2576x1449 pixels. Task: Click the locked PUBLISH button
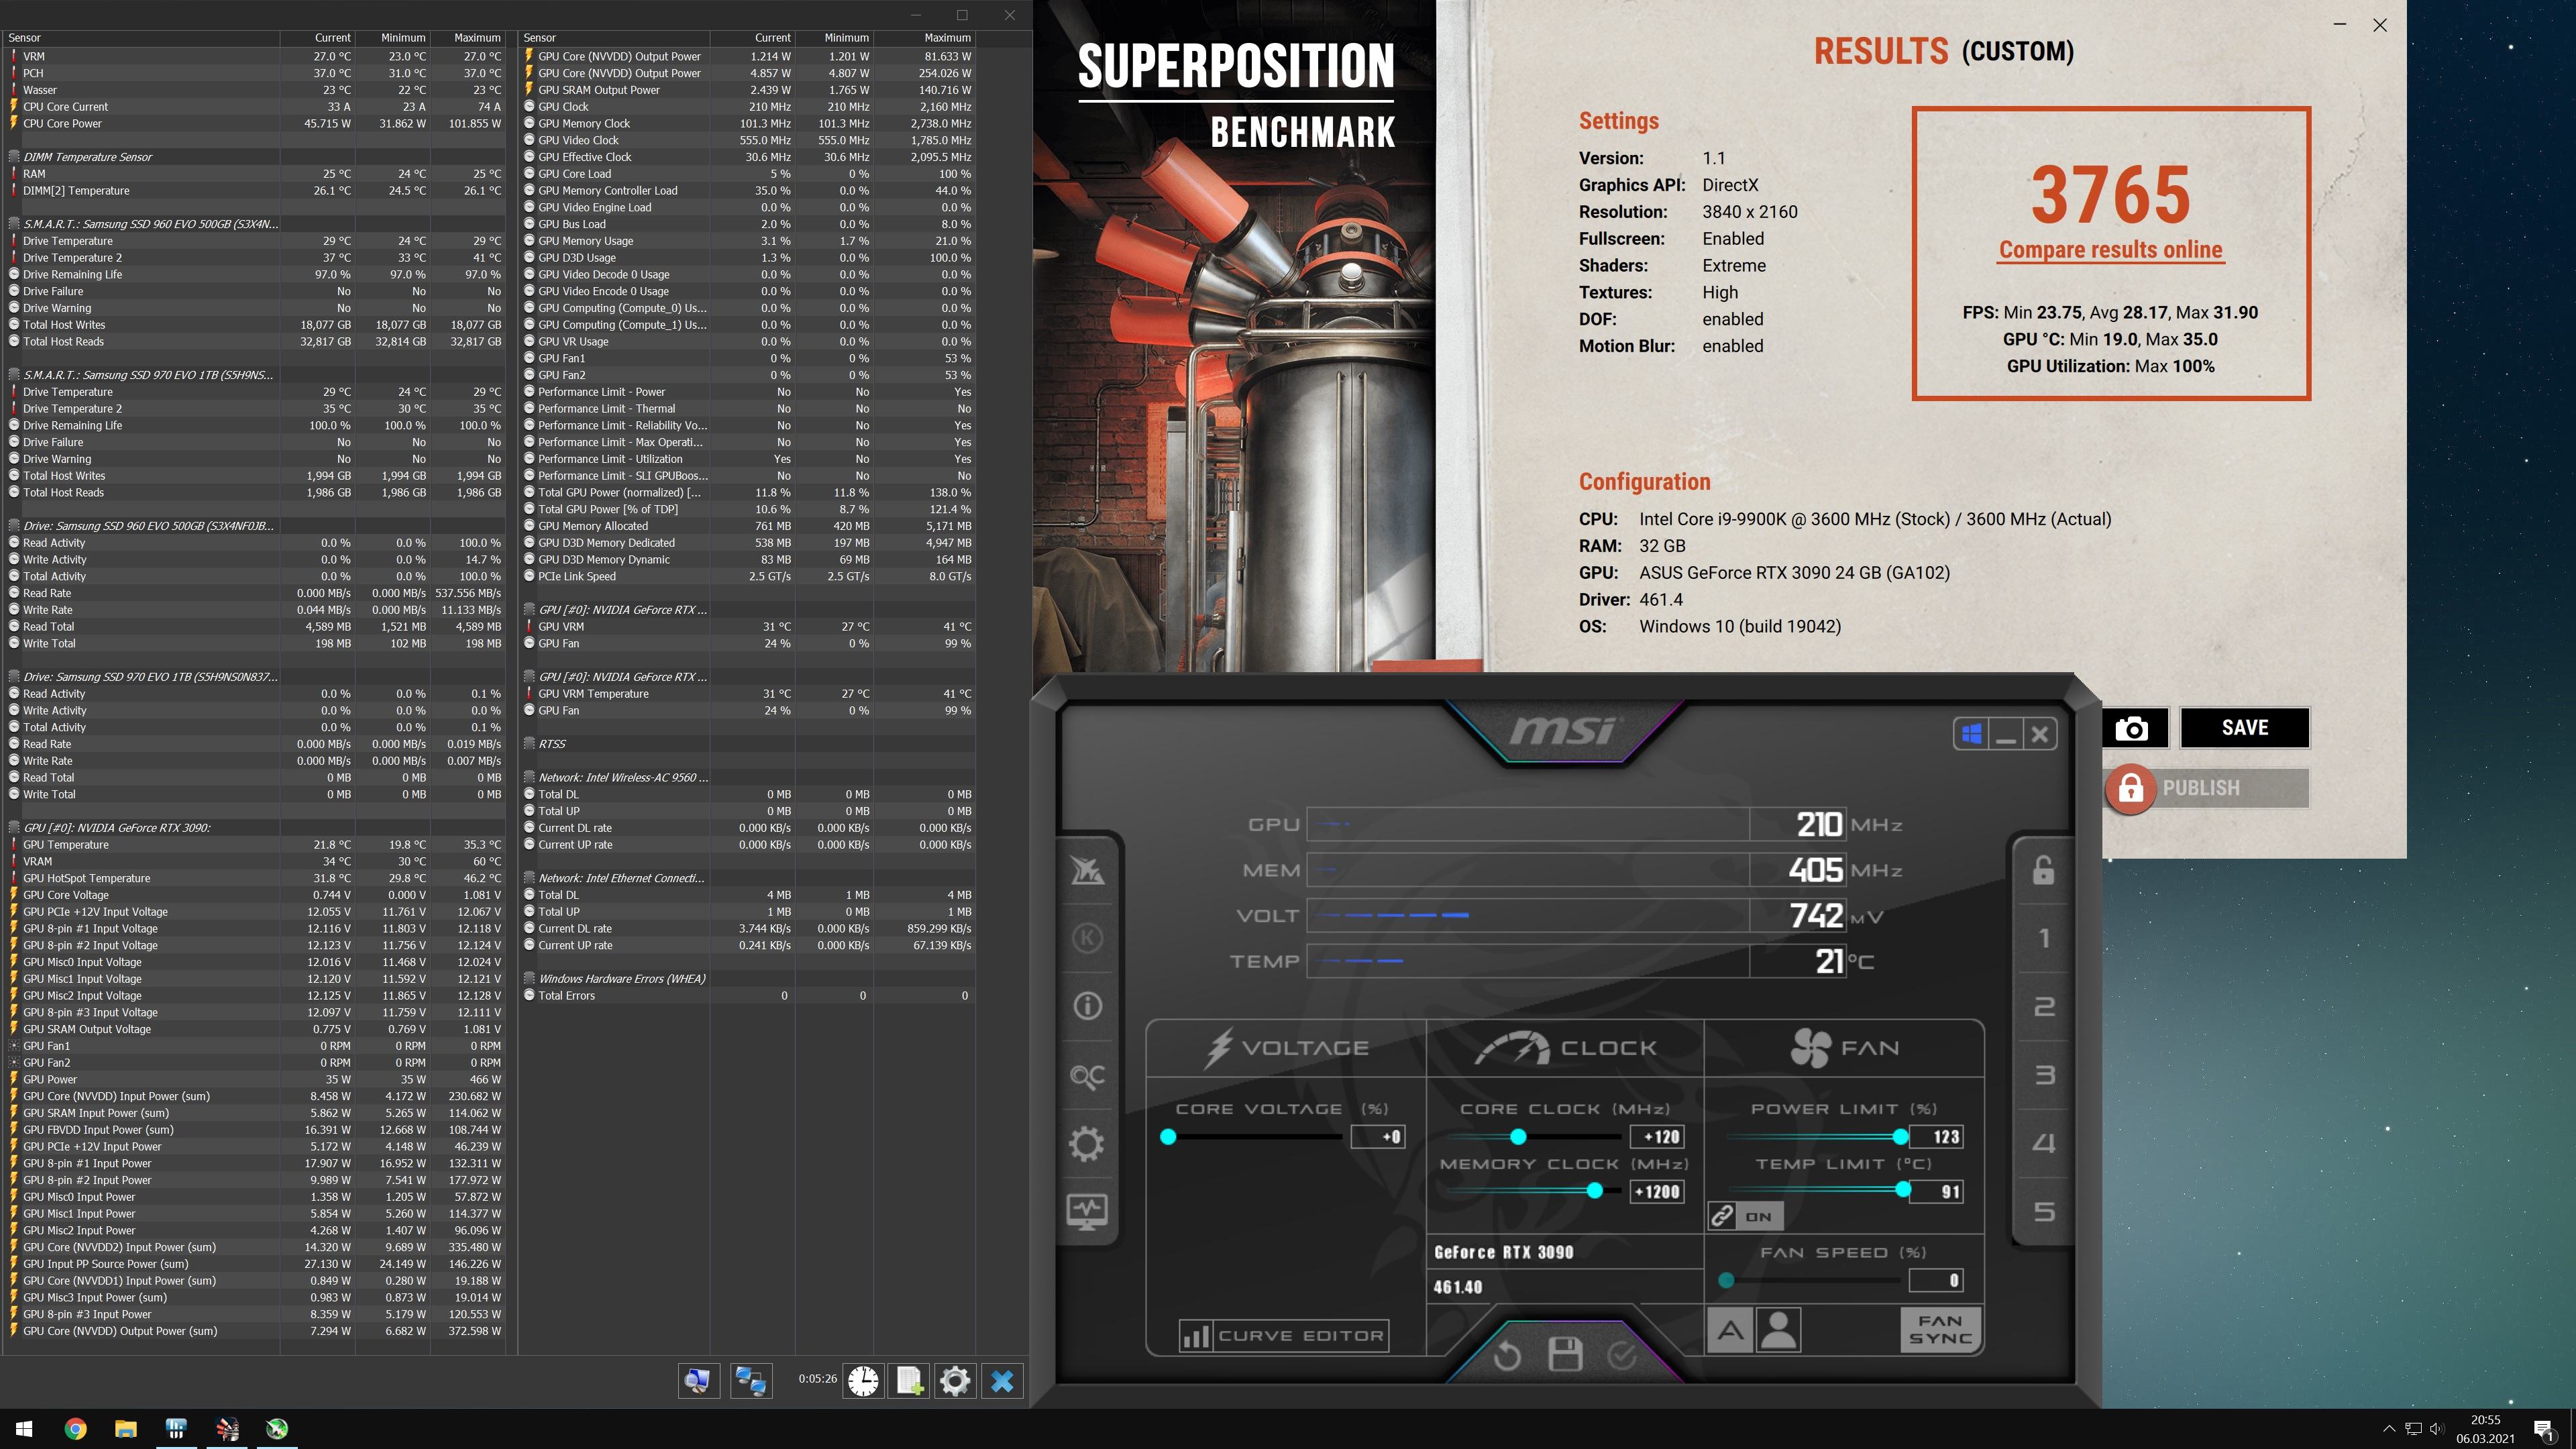click(x=2208, y=788)
